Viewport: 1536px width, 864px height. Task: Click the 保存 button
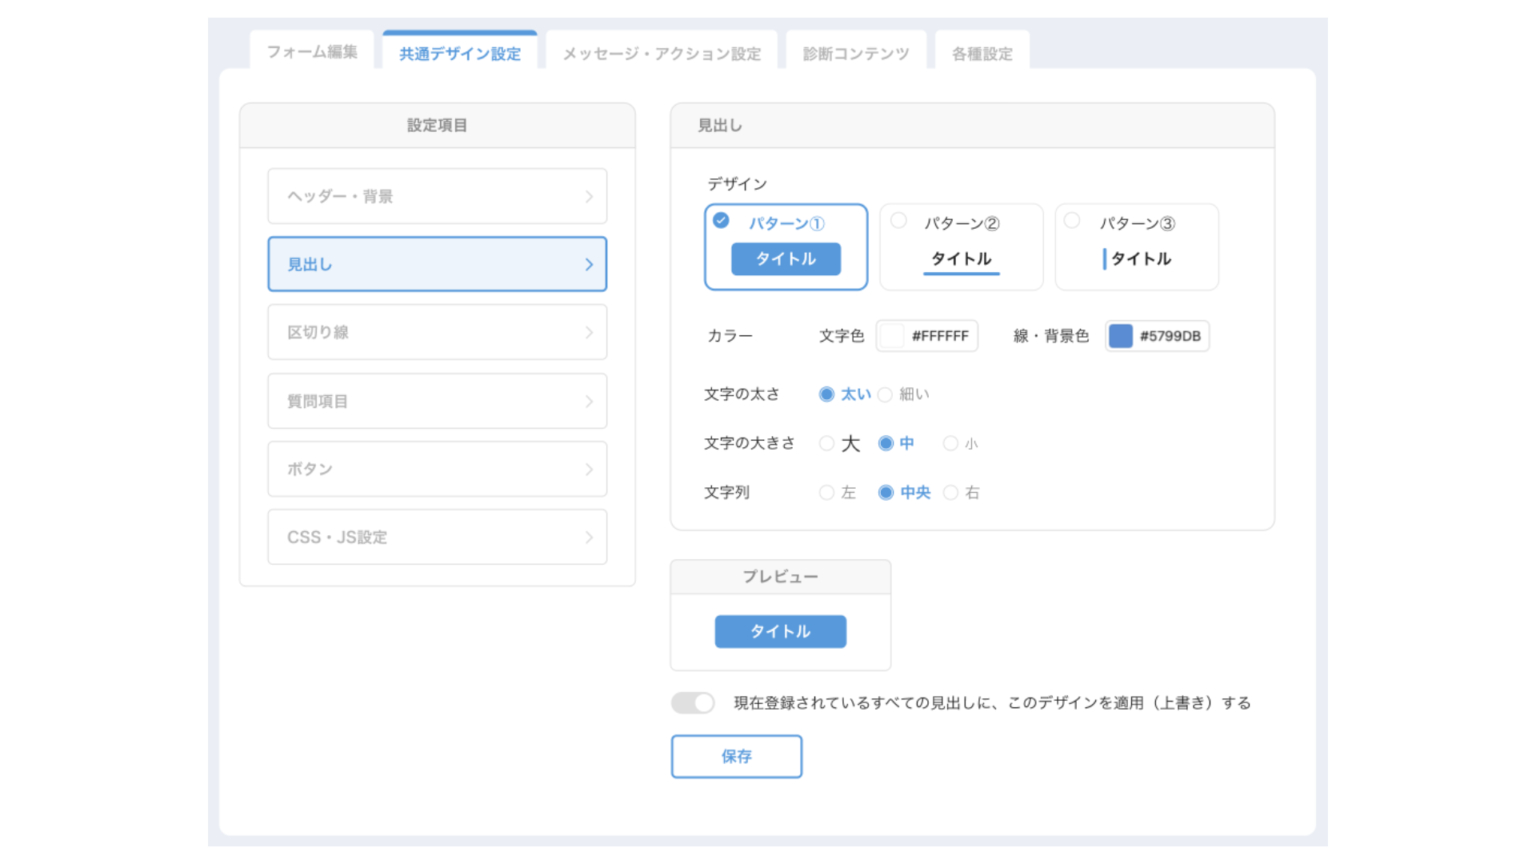pos(736,756)
